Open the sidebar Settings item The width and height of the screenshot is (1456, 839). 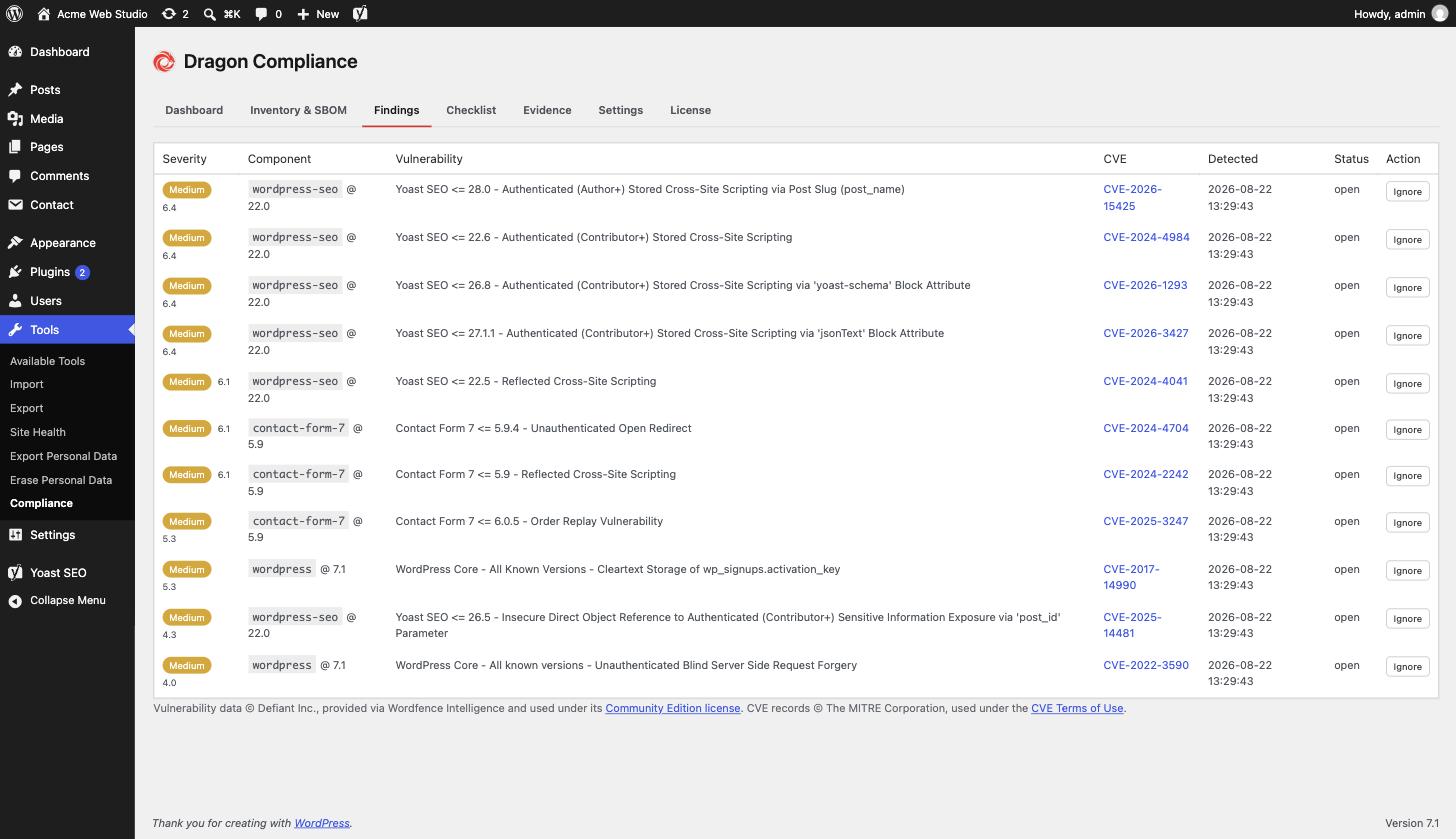[67, 535]
